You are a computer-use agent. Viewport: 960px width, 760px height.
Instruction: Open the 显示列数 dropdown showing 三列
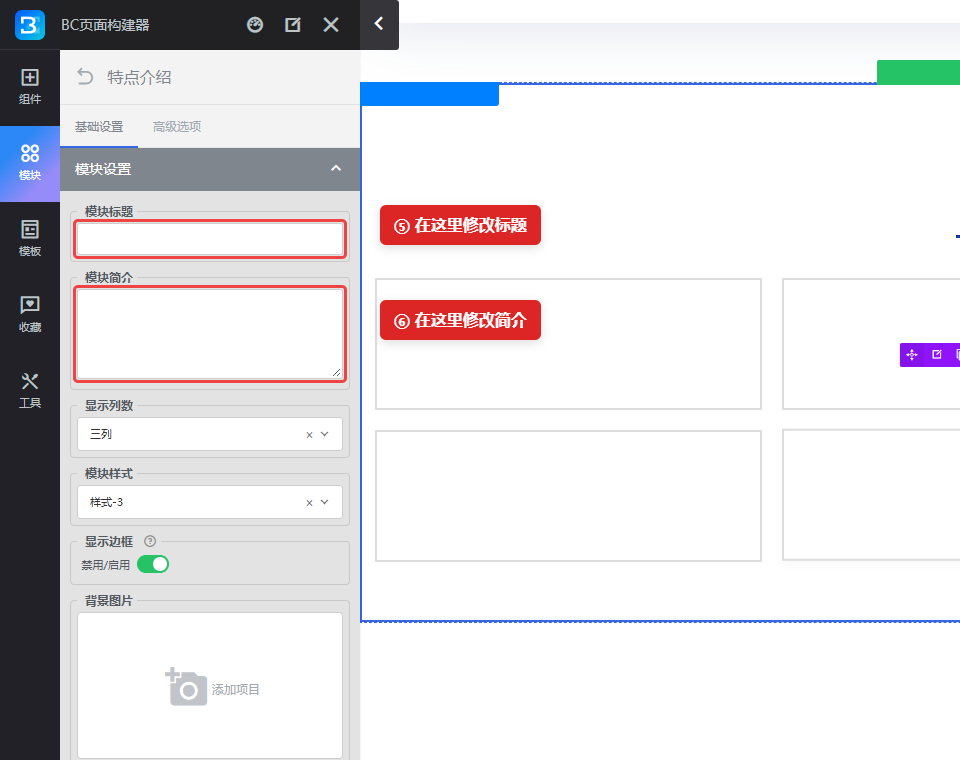point(210,434)
